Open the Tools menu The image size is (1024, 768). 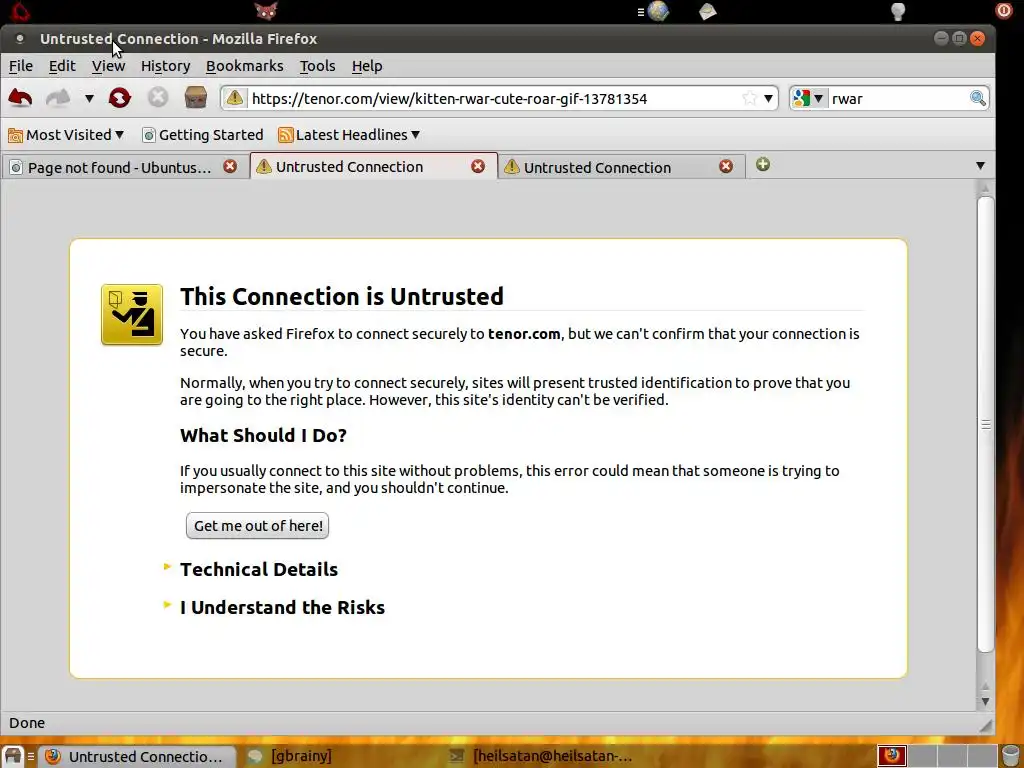tap(317, 66)
